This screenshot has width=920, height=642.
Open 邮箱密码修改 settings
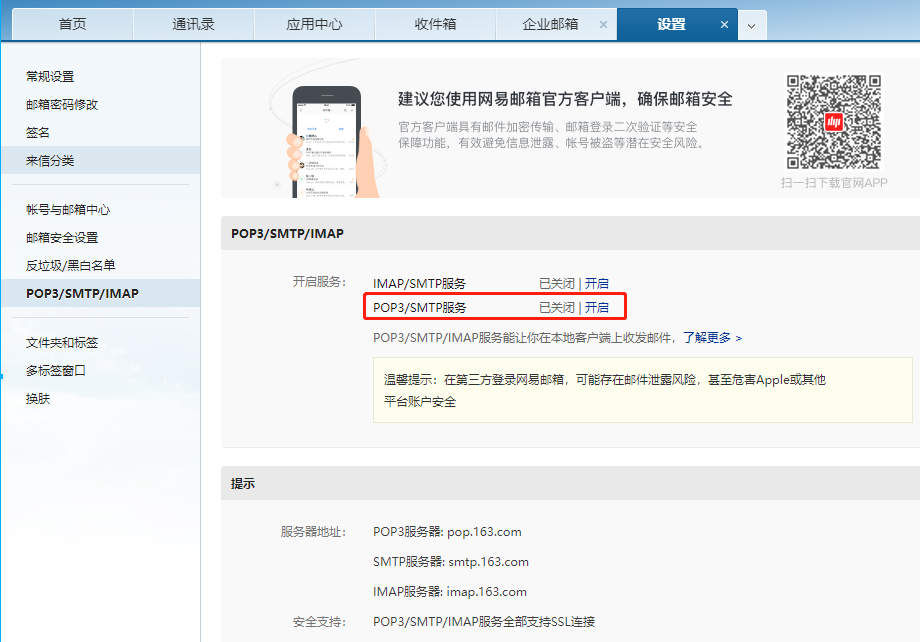click(62, 104)
